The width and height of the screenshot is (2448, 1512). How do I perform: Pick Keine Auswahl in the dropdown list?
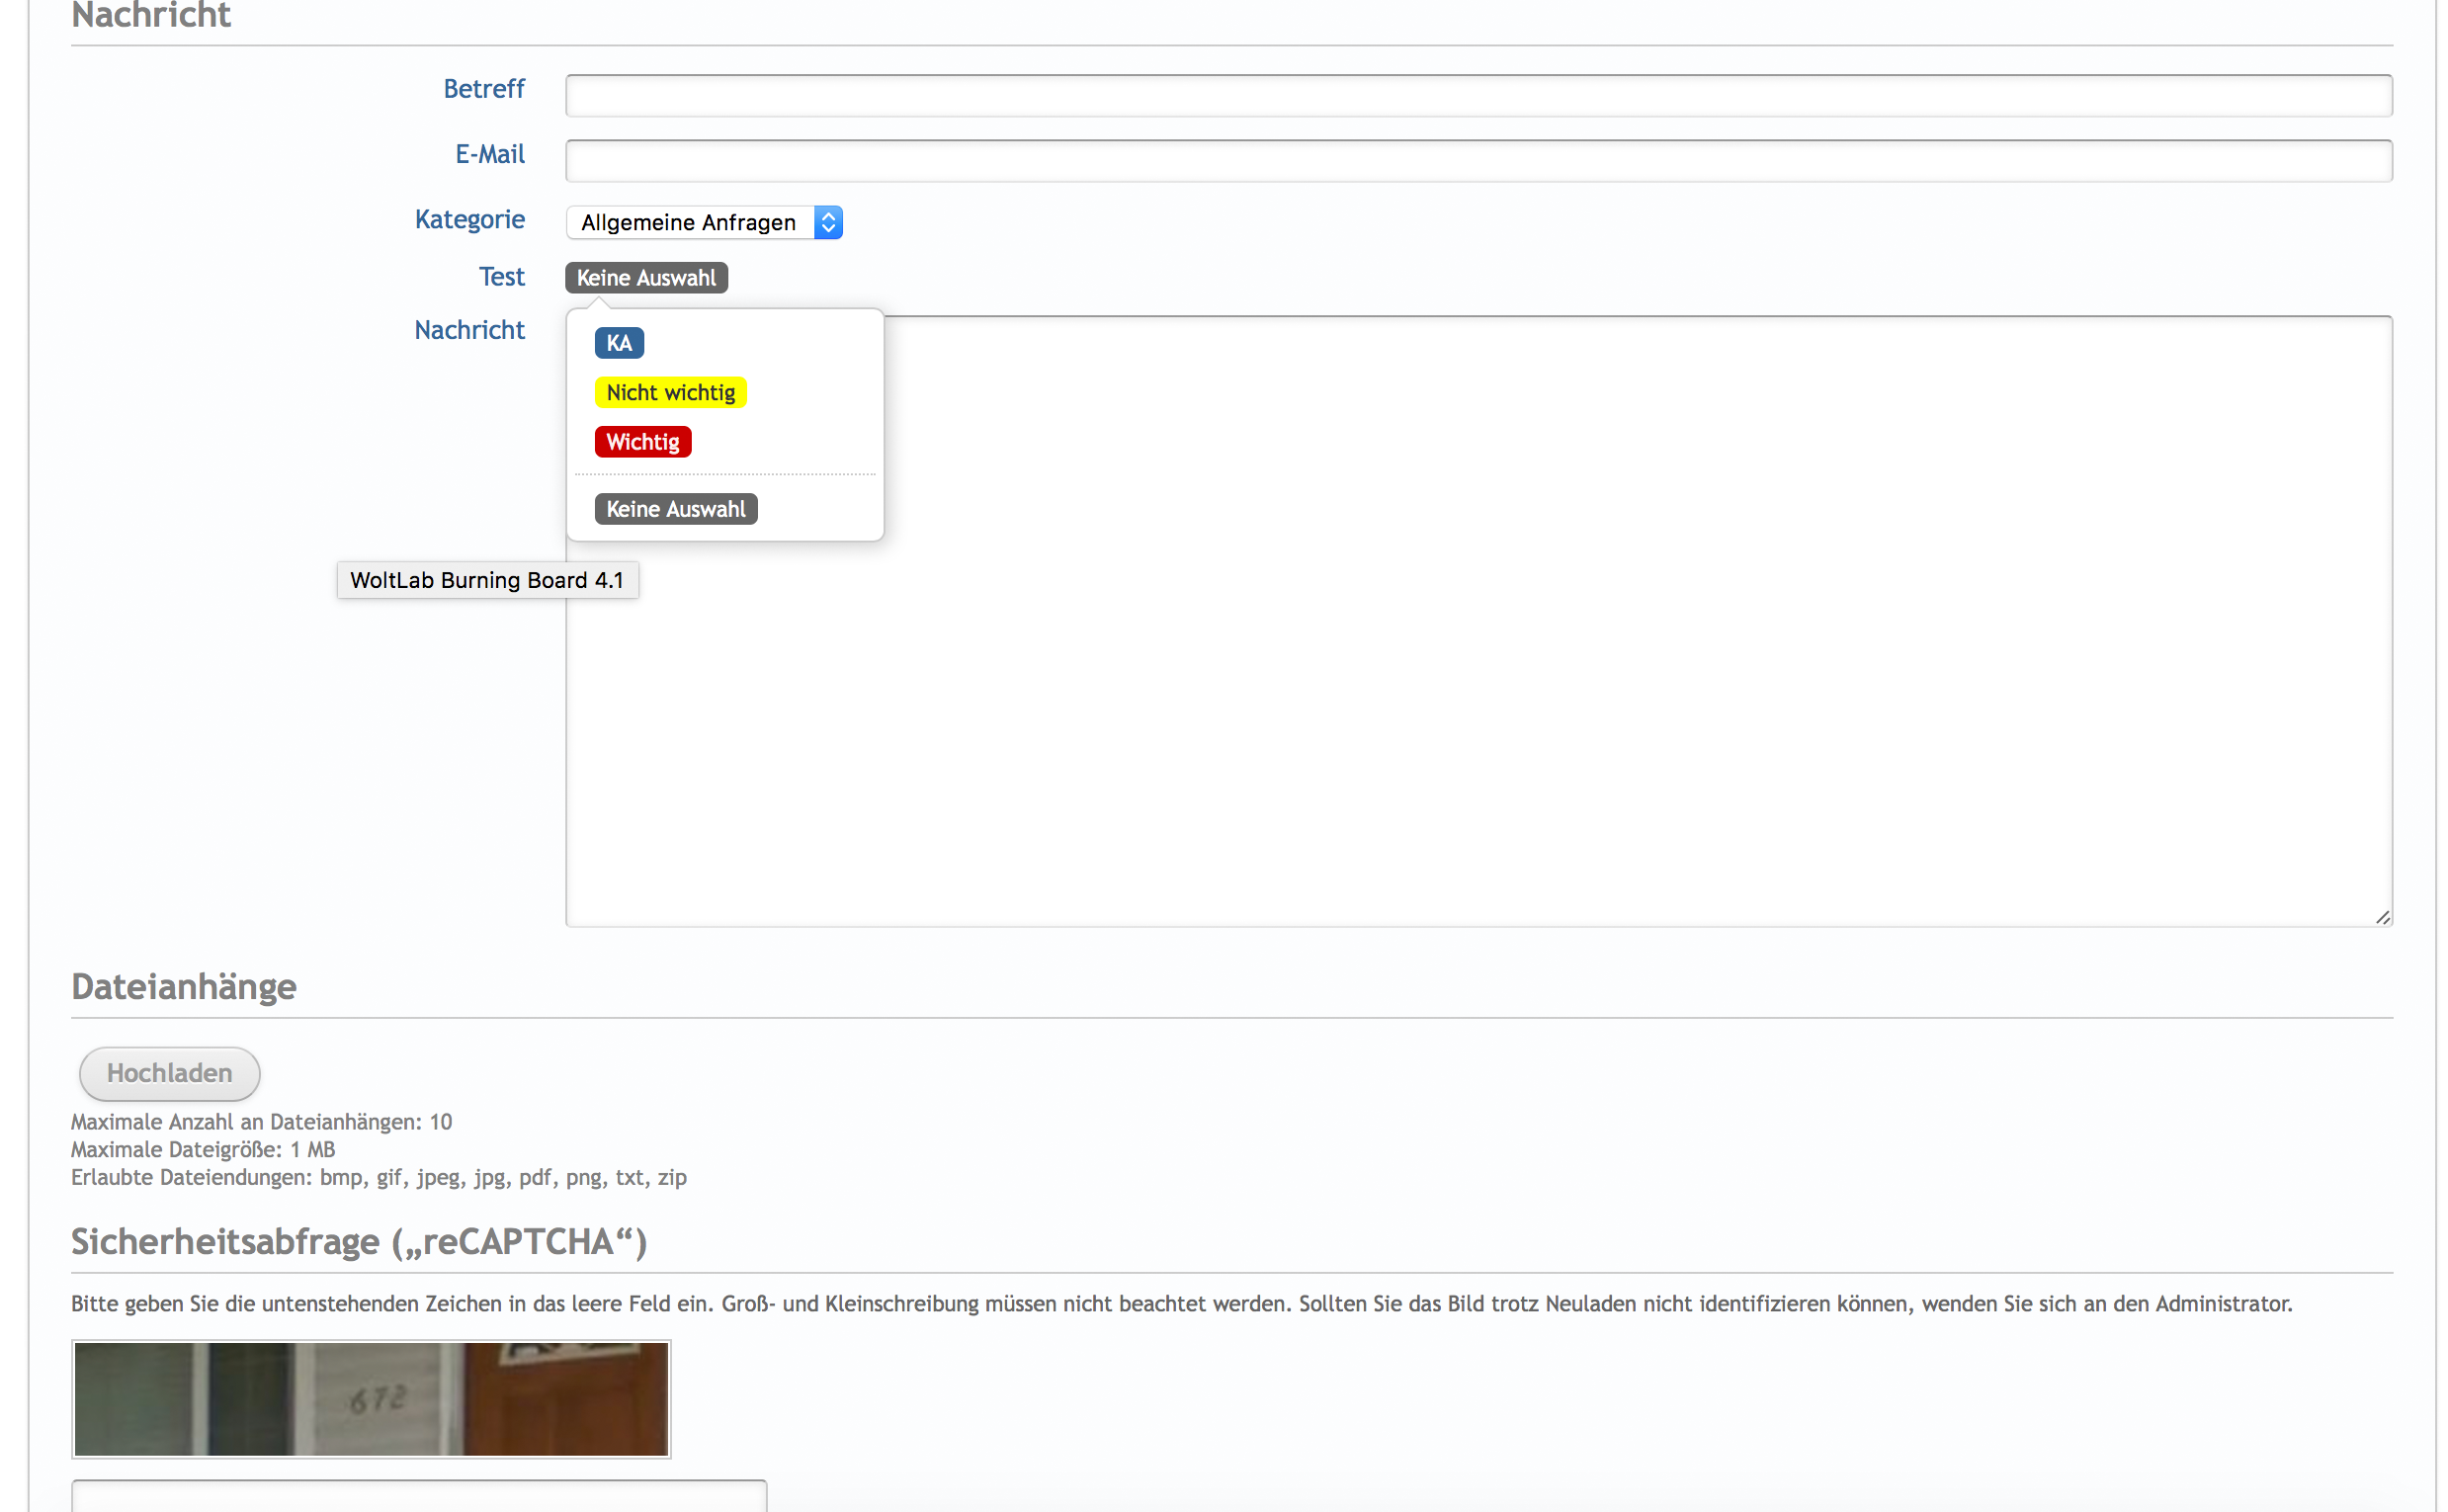click(x=676, y=509)
